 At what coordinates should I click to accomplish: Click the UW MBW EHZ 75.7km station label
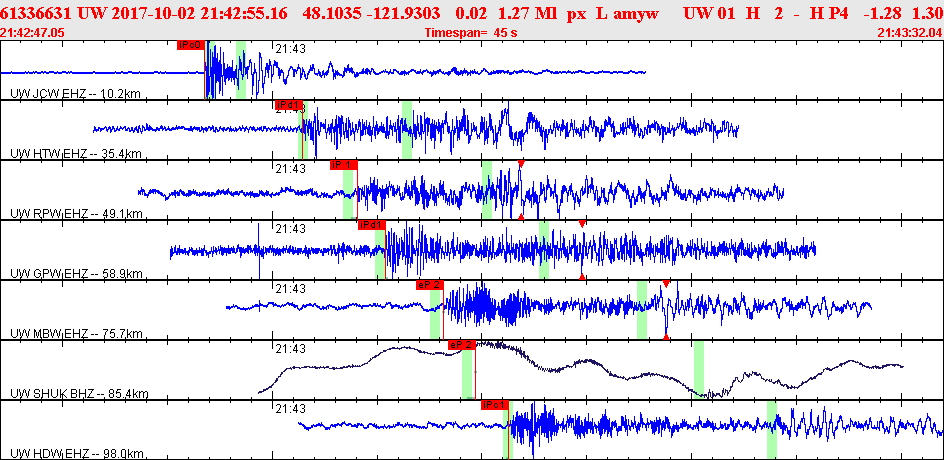pos(76,334)
